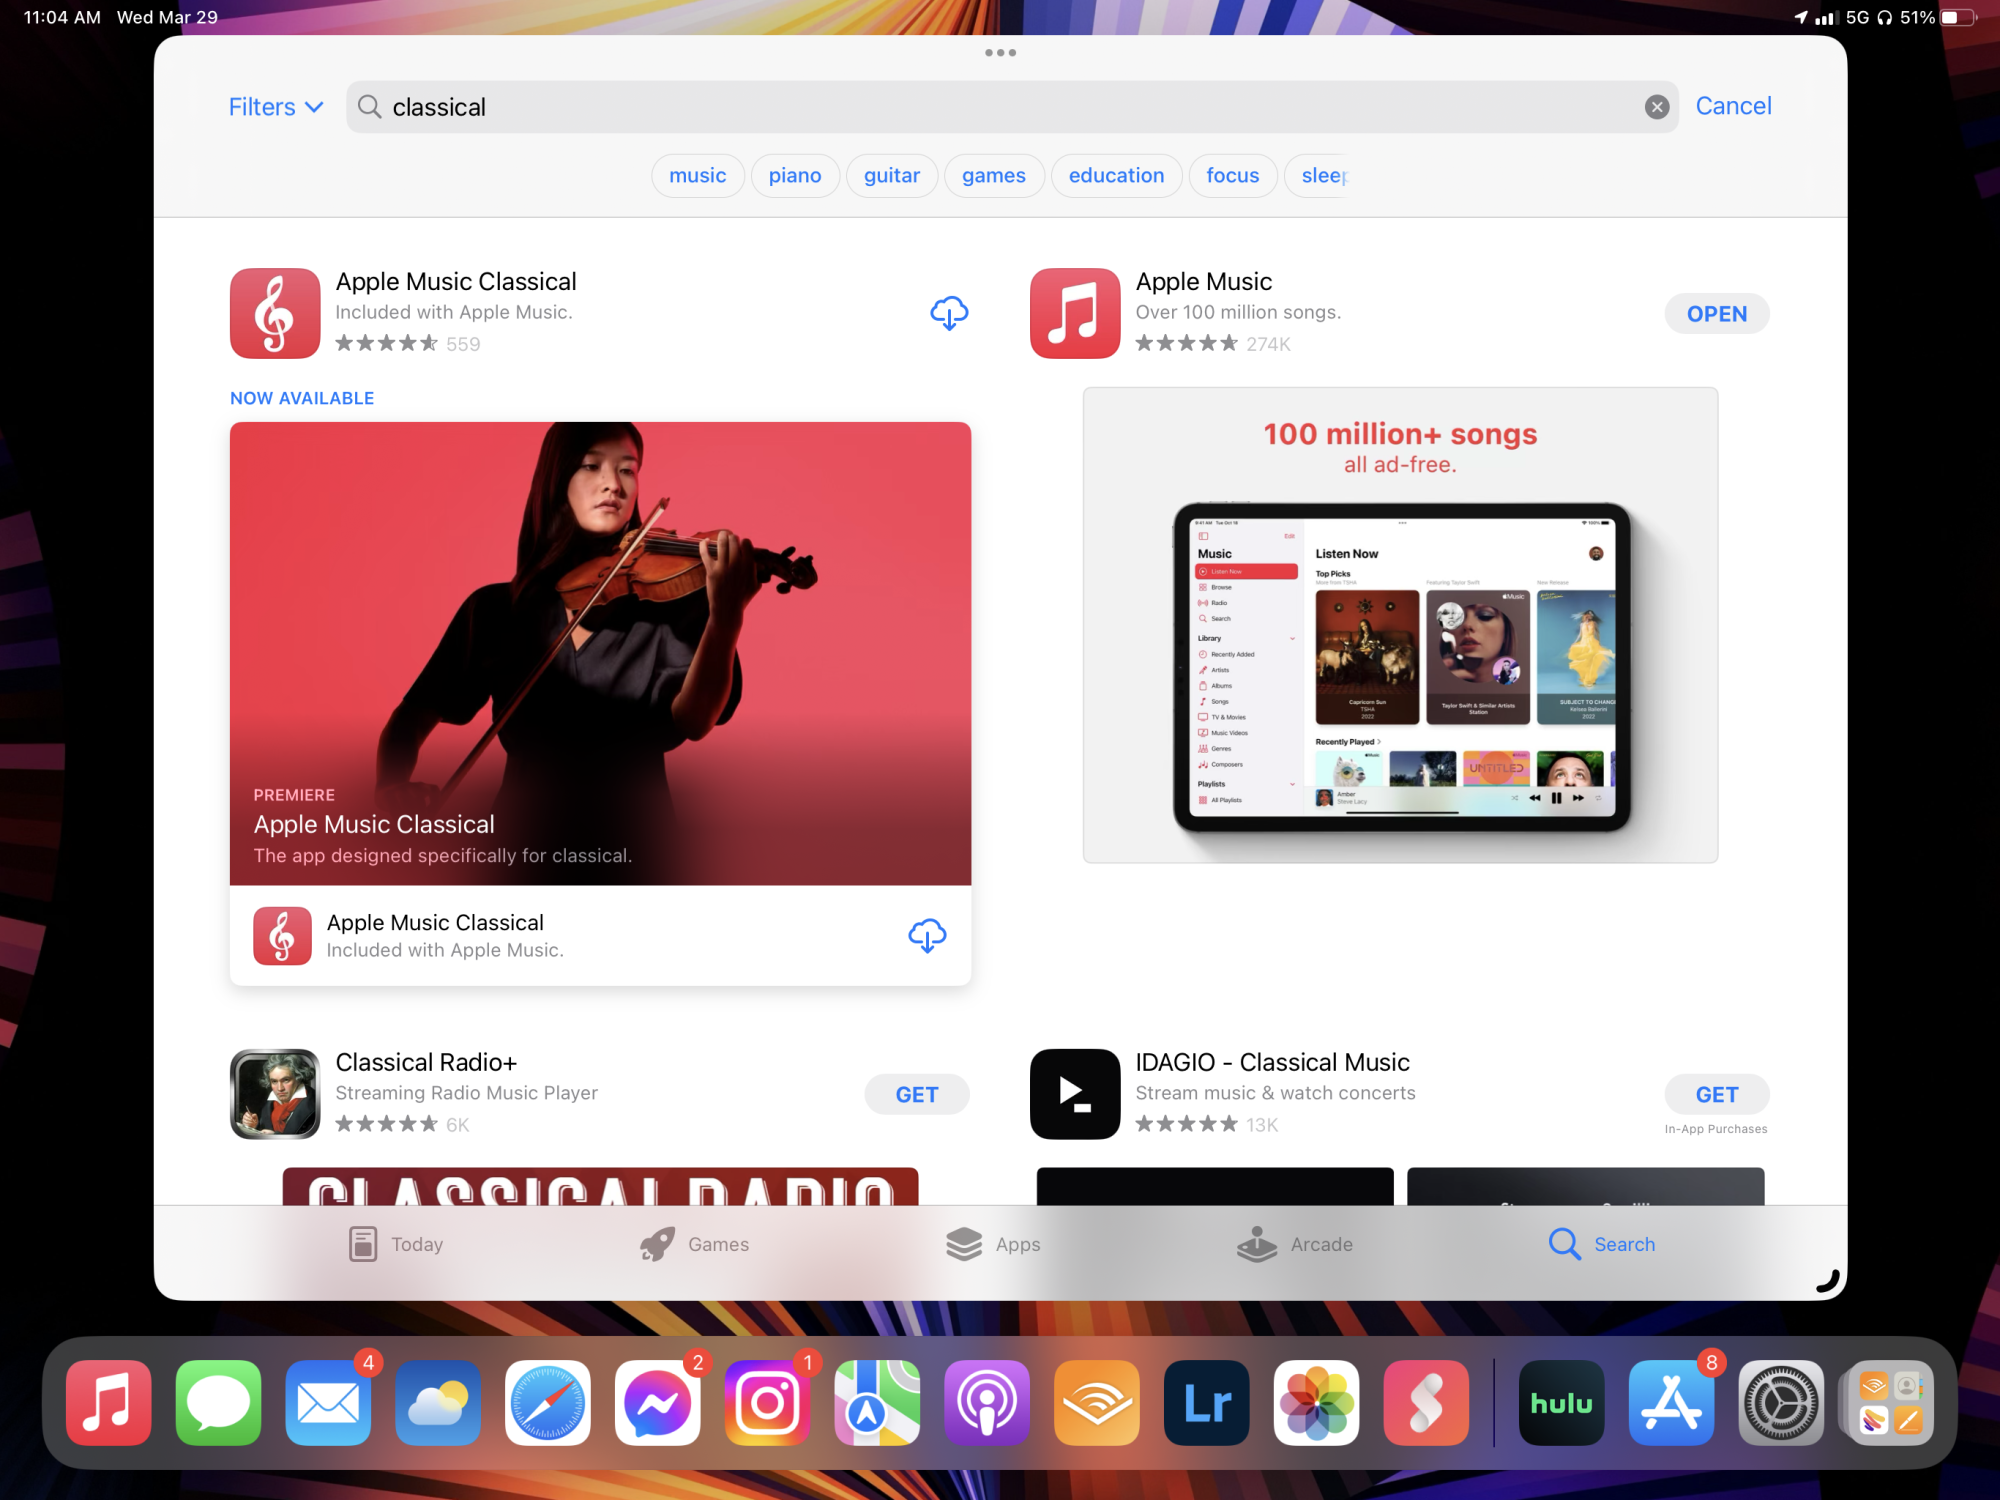
Task: Switch to the Today tab
Action: [x=396, y=1244]
